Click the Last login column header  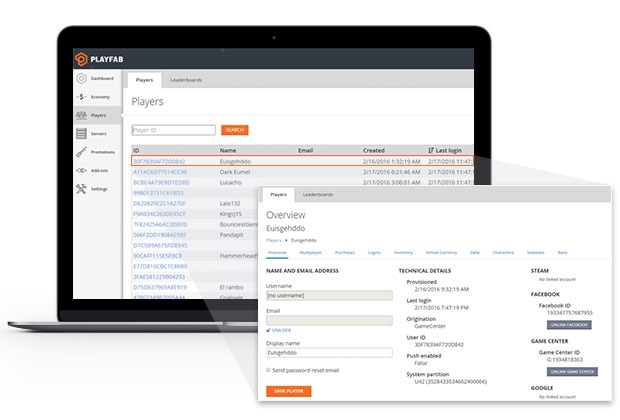click(x=448, y=150)
